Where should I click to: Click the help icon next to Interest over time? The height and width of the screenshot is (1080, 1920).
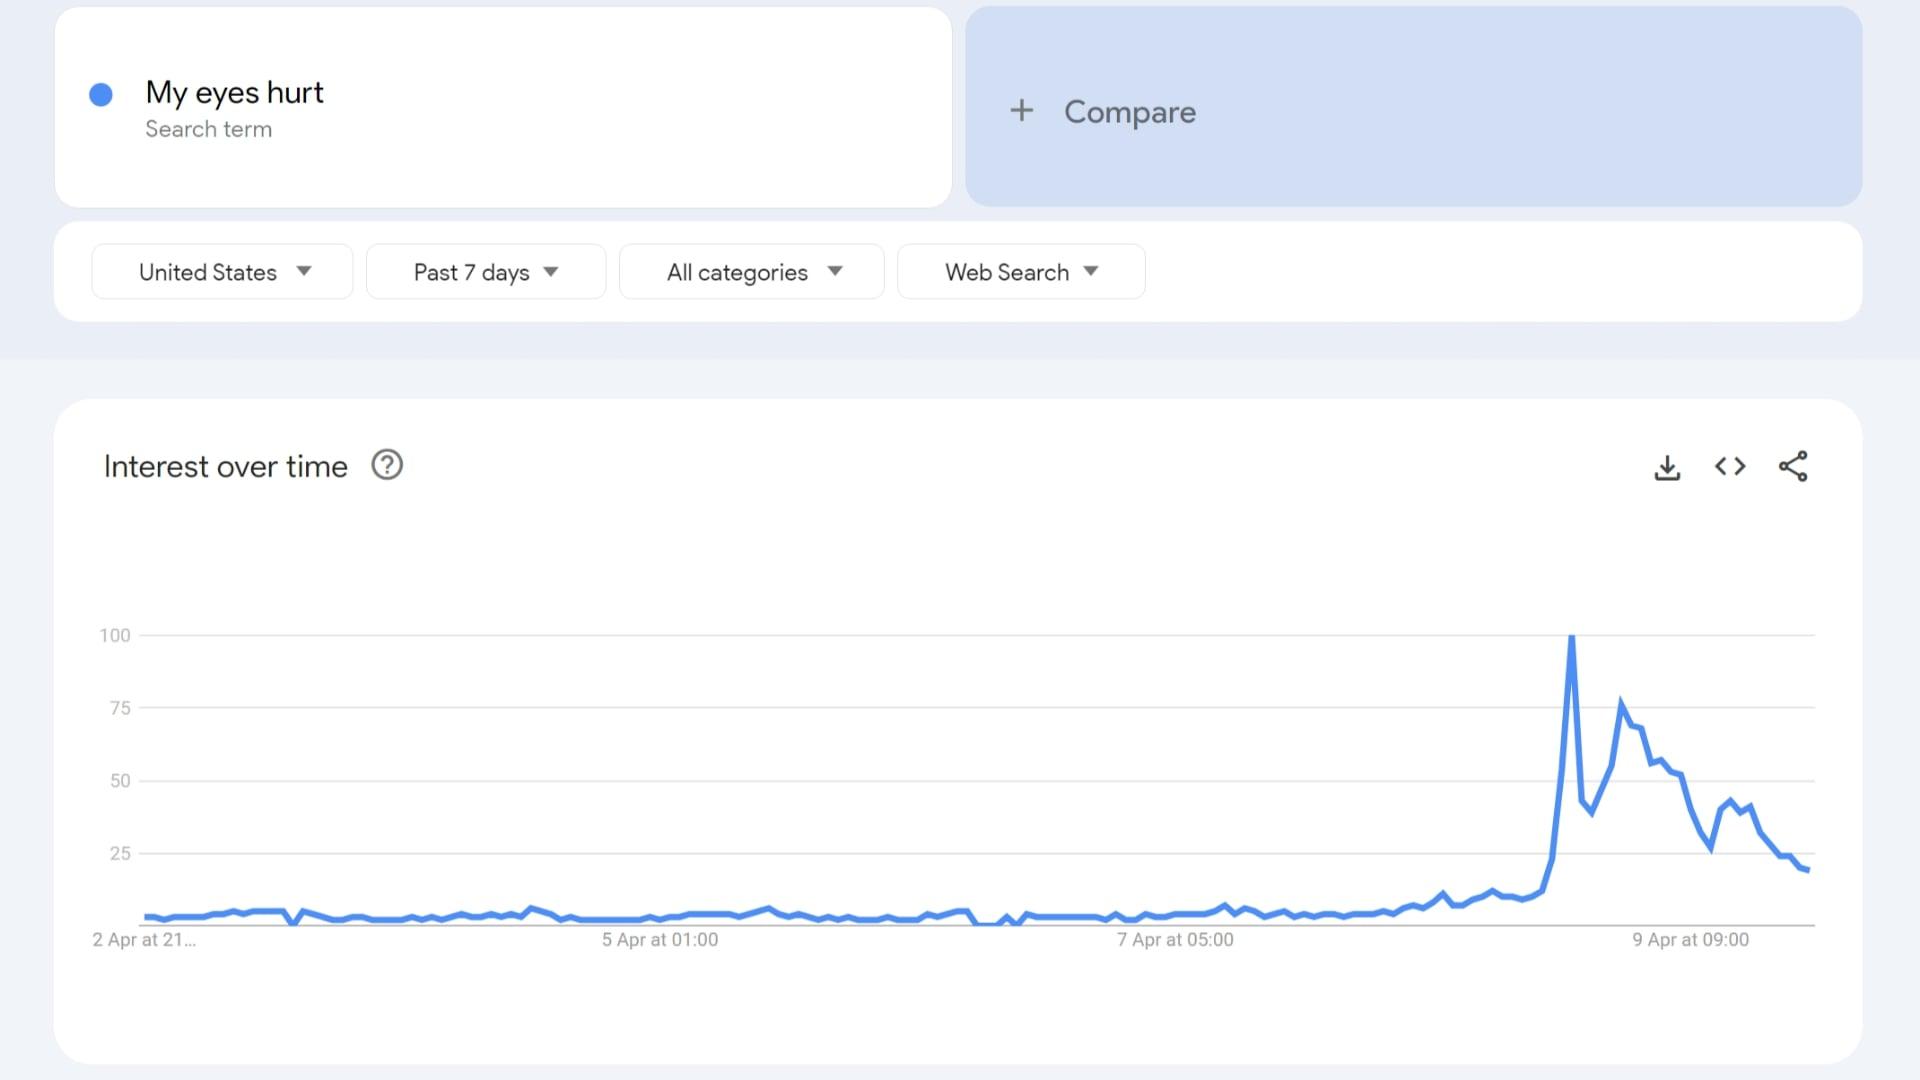(x=388, y=465)
